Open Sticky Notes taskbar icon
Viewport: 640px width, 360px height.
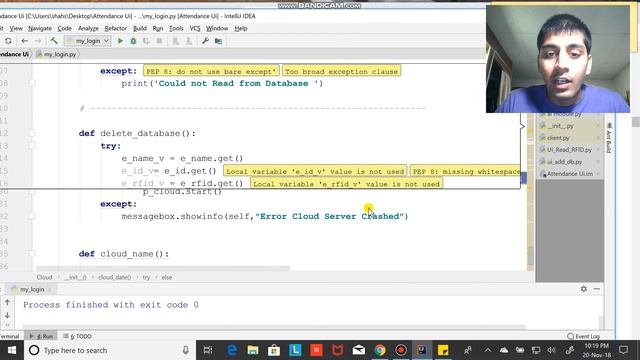coord(443,350)
